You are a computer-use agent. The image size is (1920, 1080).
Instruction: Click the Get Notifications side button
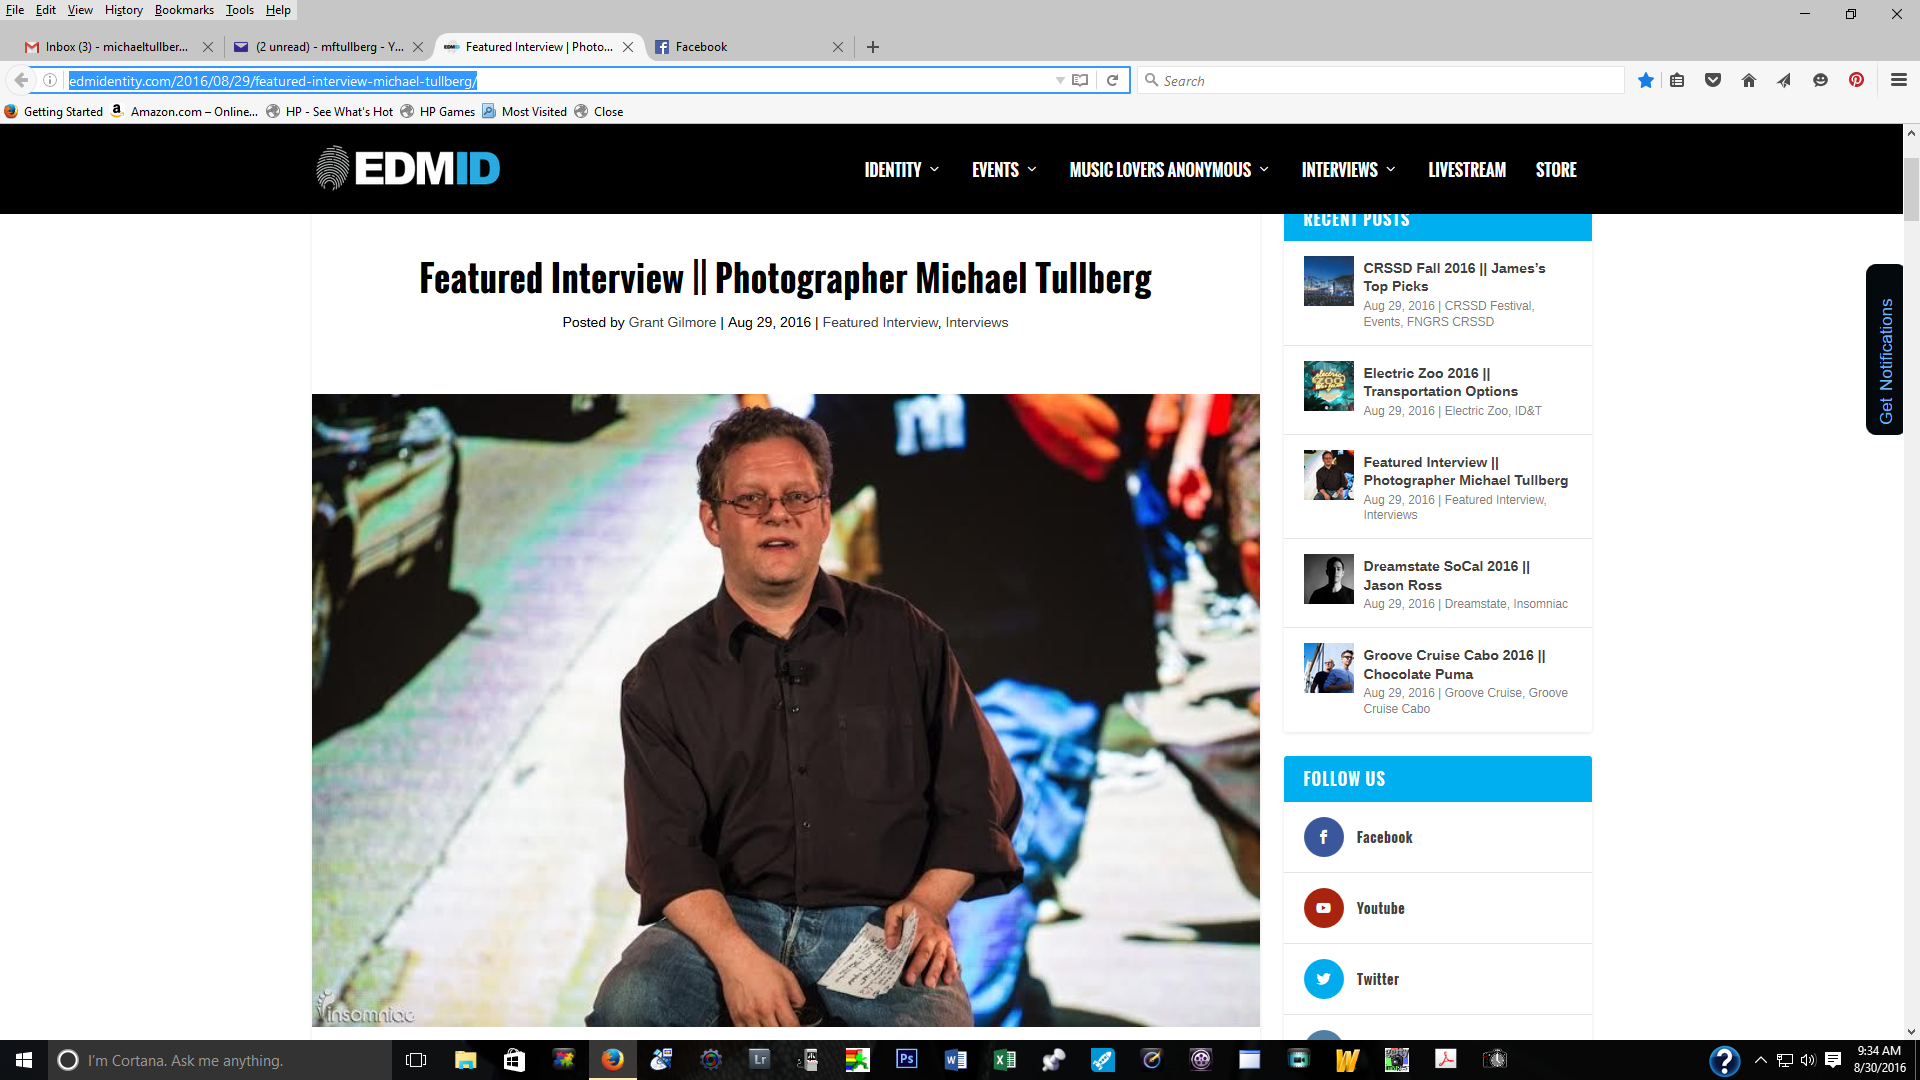(1884, 350)
